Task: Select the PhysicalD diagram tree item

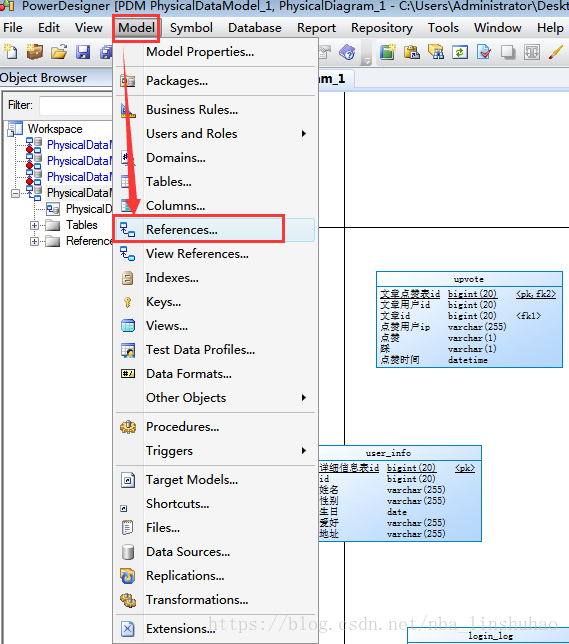Action: (x=89, y=209)
